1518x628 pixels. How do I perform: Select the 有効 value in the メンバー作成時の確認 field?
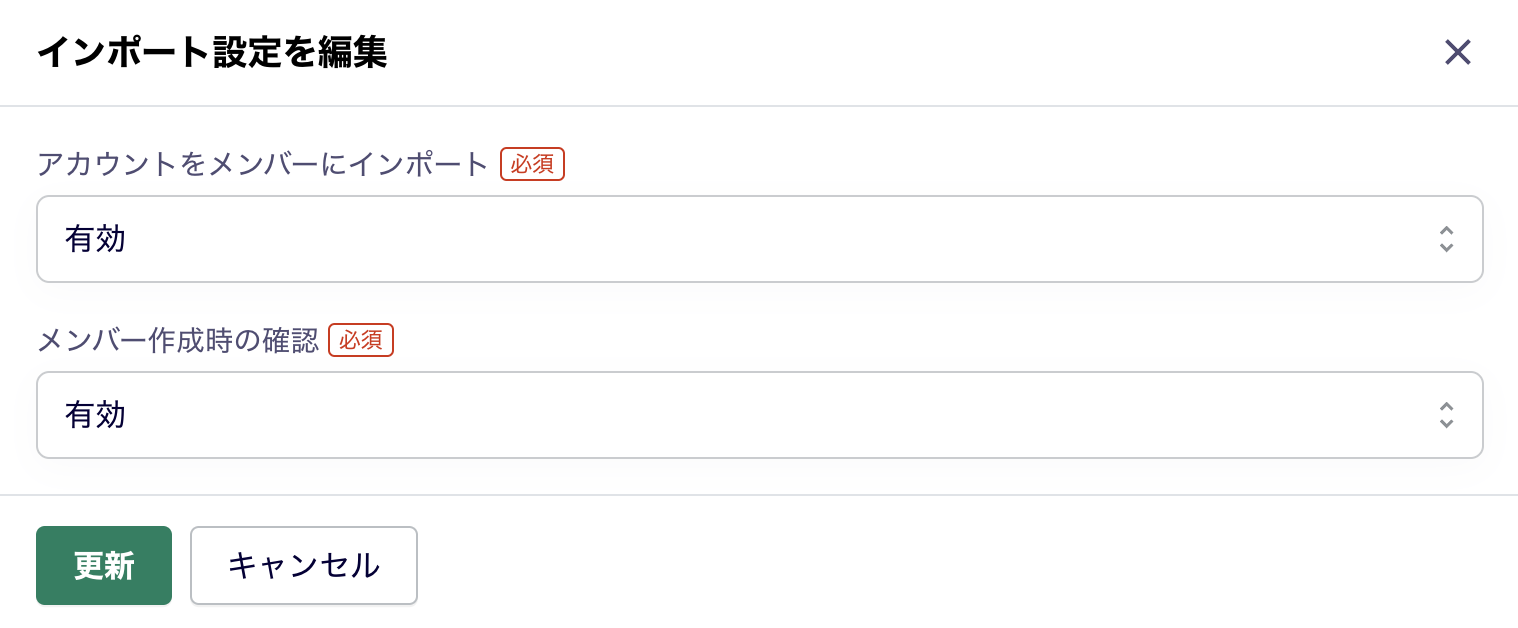(x=95, y=415)
